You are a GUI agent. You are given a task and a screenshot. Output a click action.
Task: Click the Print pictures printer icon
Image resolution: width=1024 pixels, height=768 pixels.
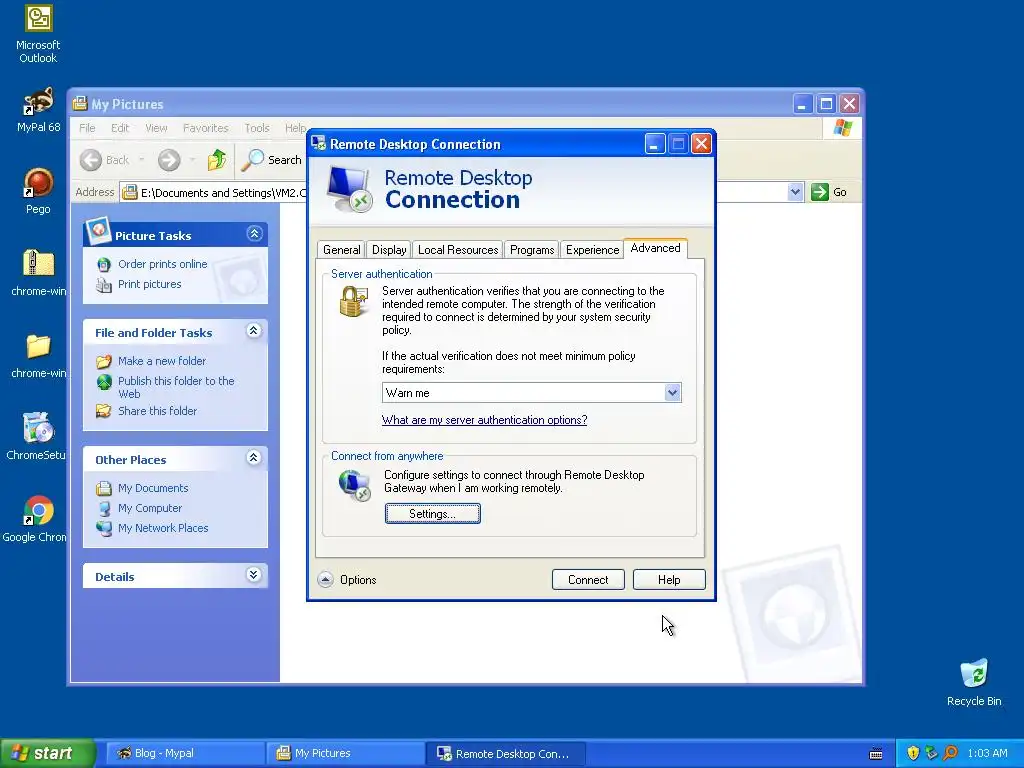tap(104, 285)
